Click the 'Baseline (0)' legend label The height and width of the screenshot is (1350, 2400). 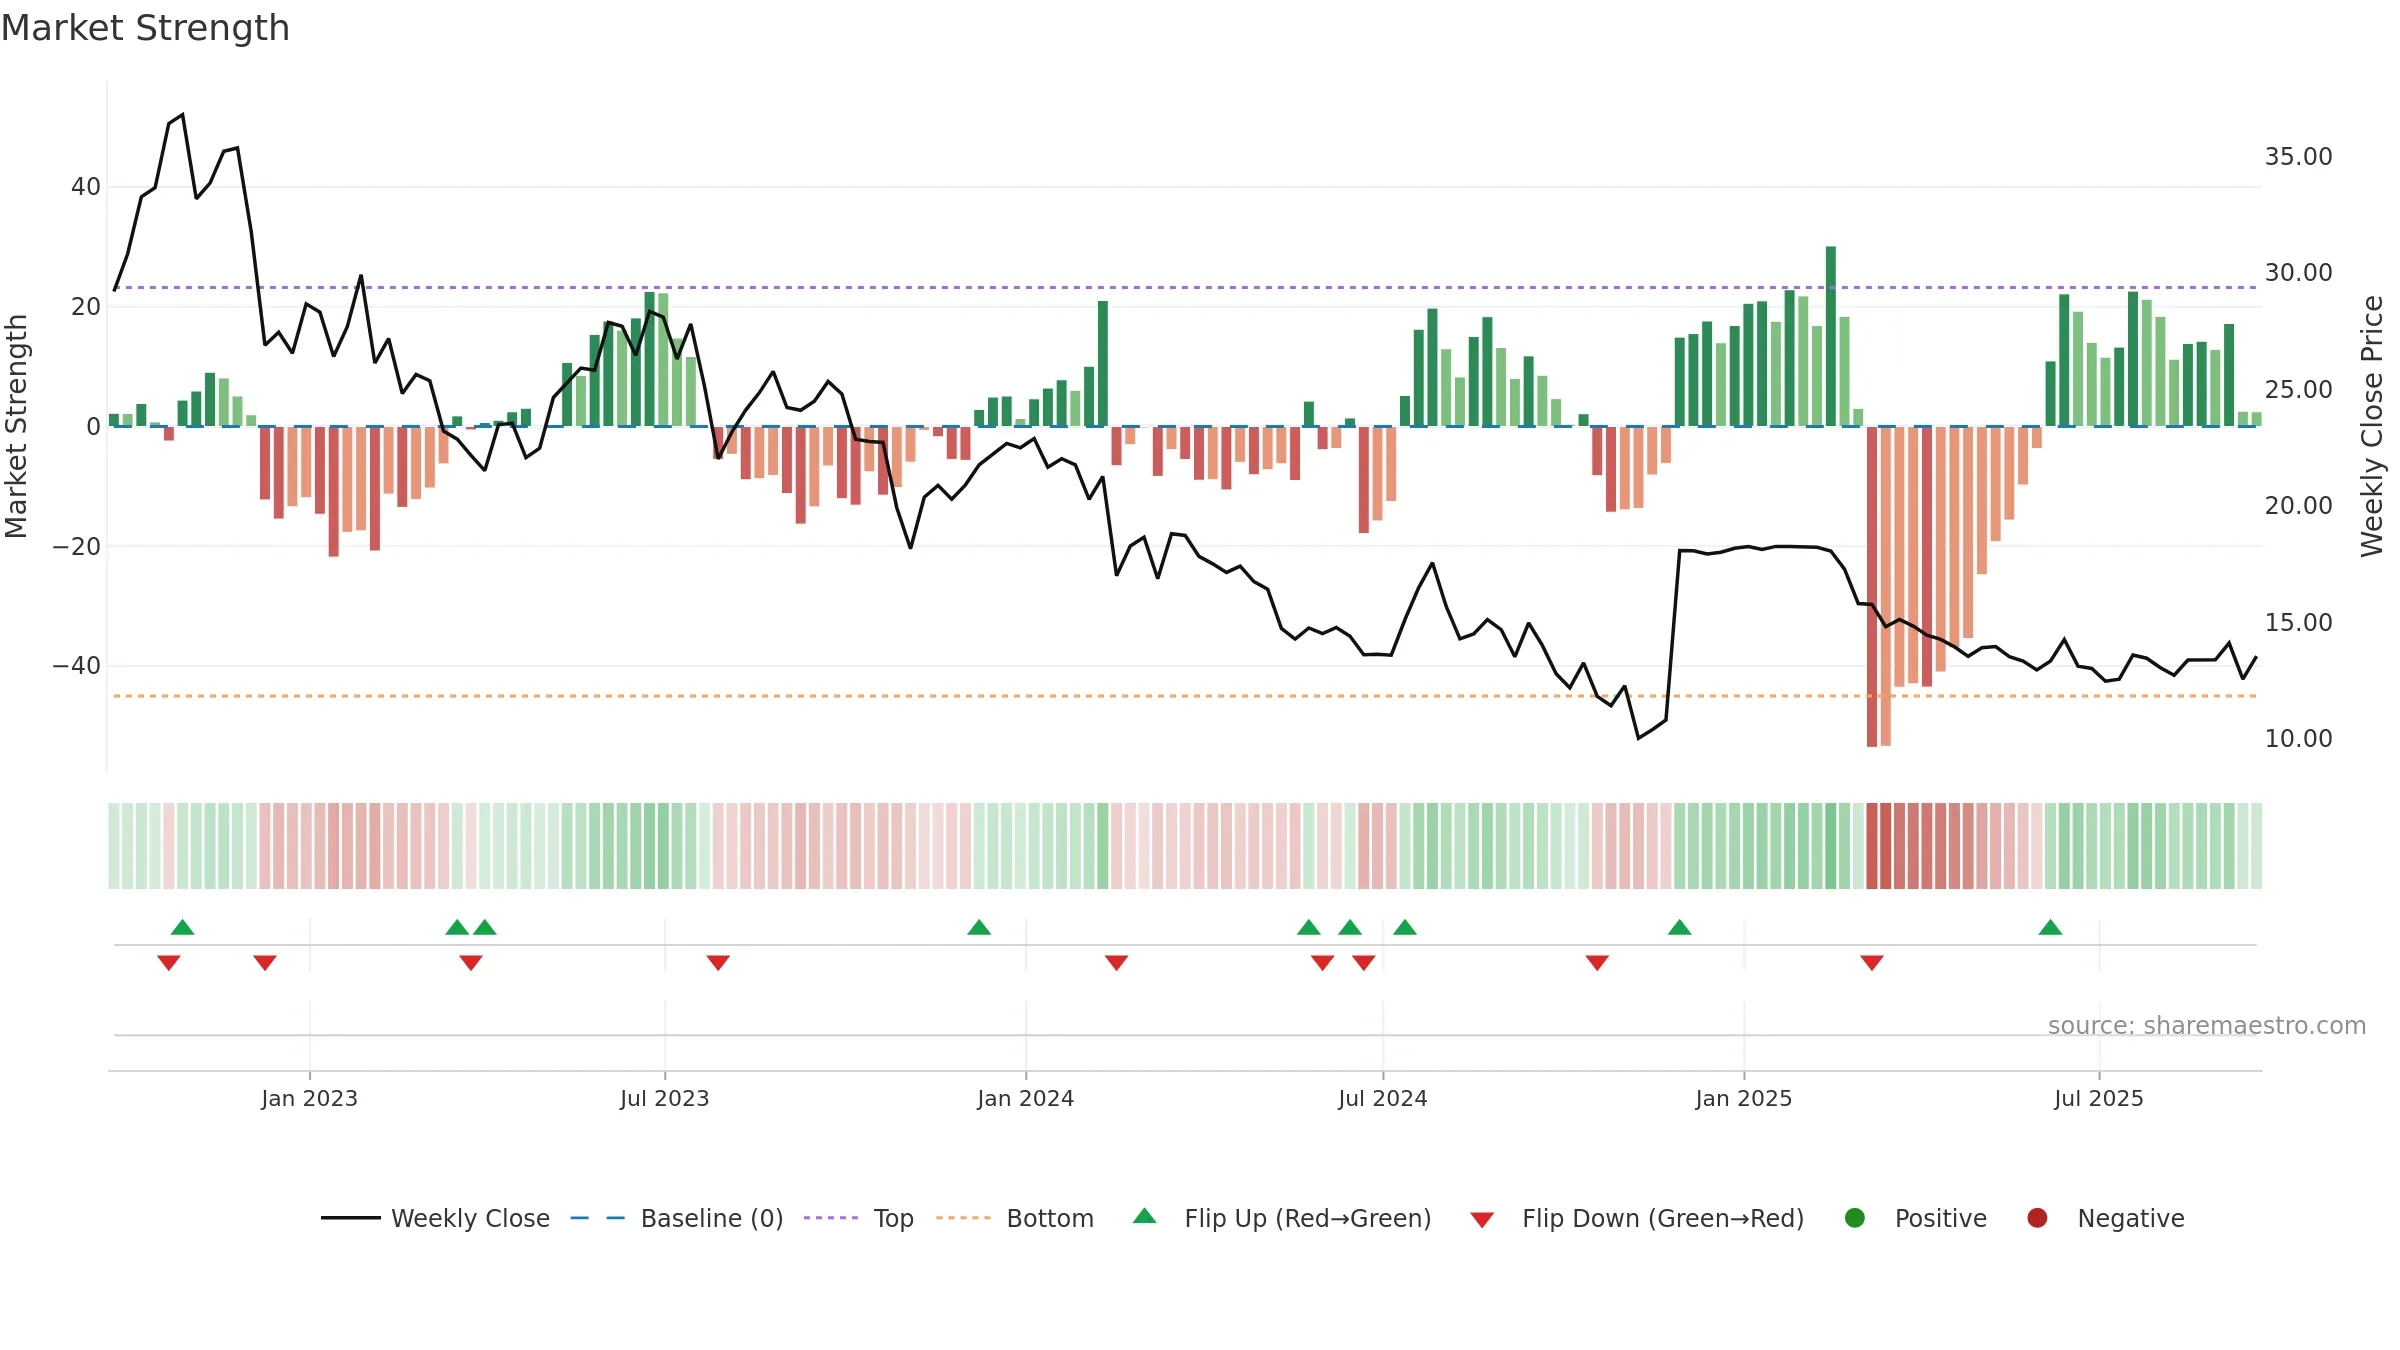[x=712, y=1218]
